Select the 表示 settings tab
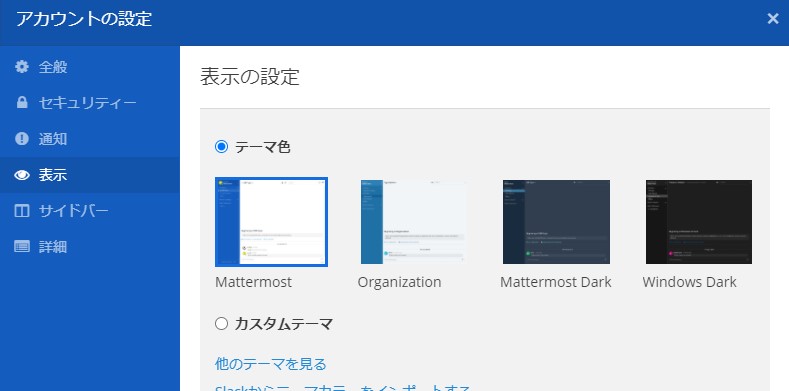Screen dimensions: 789x391 [x=90, y=175]
